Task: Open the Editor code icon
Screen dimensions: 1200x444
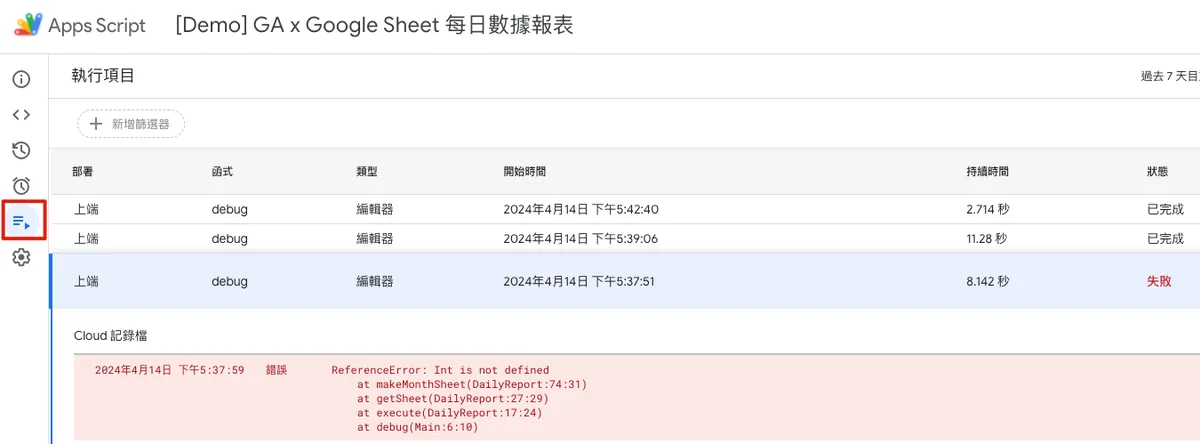Action: [21, 115]
